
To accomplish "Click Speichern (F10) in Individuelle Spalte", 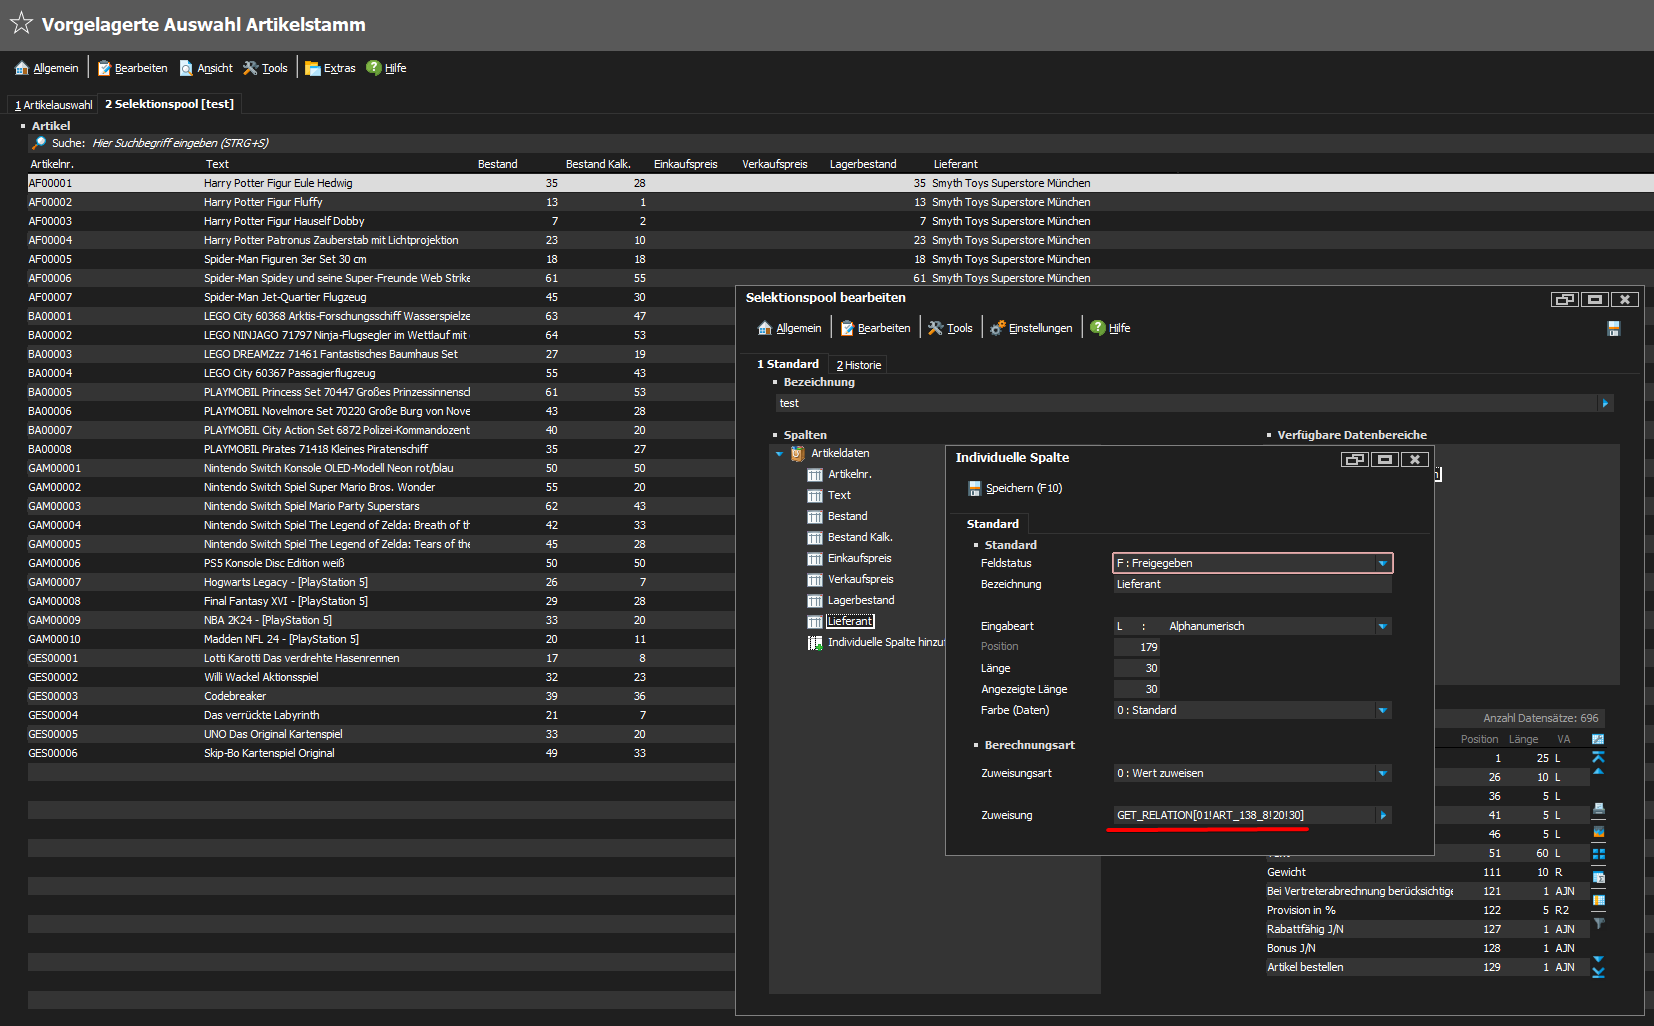I will tap(1015, 488).
